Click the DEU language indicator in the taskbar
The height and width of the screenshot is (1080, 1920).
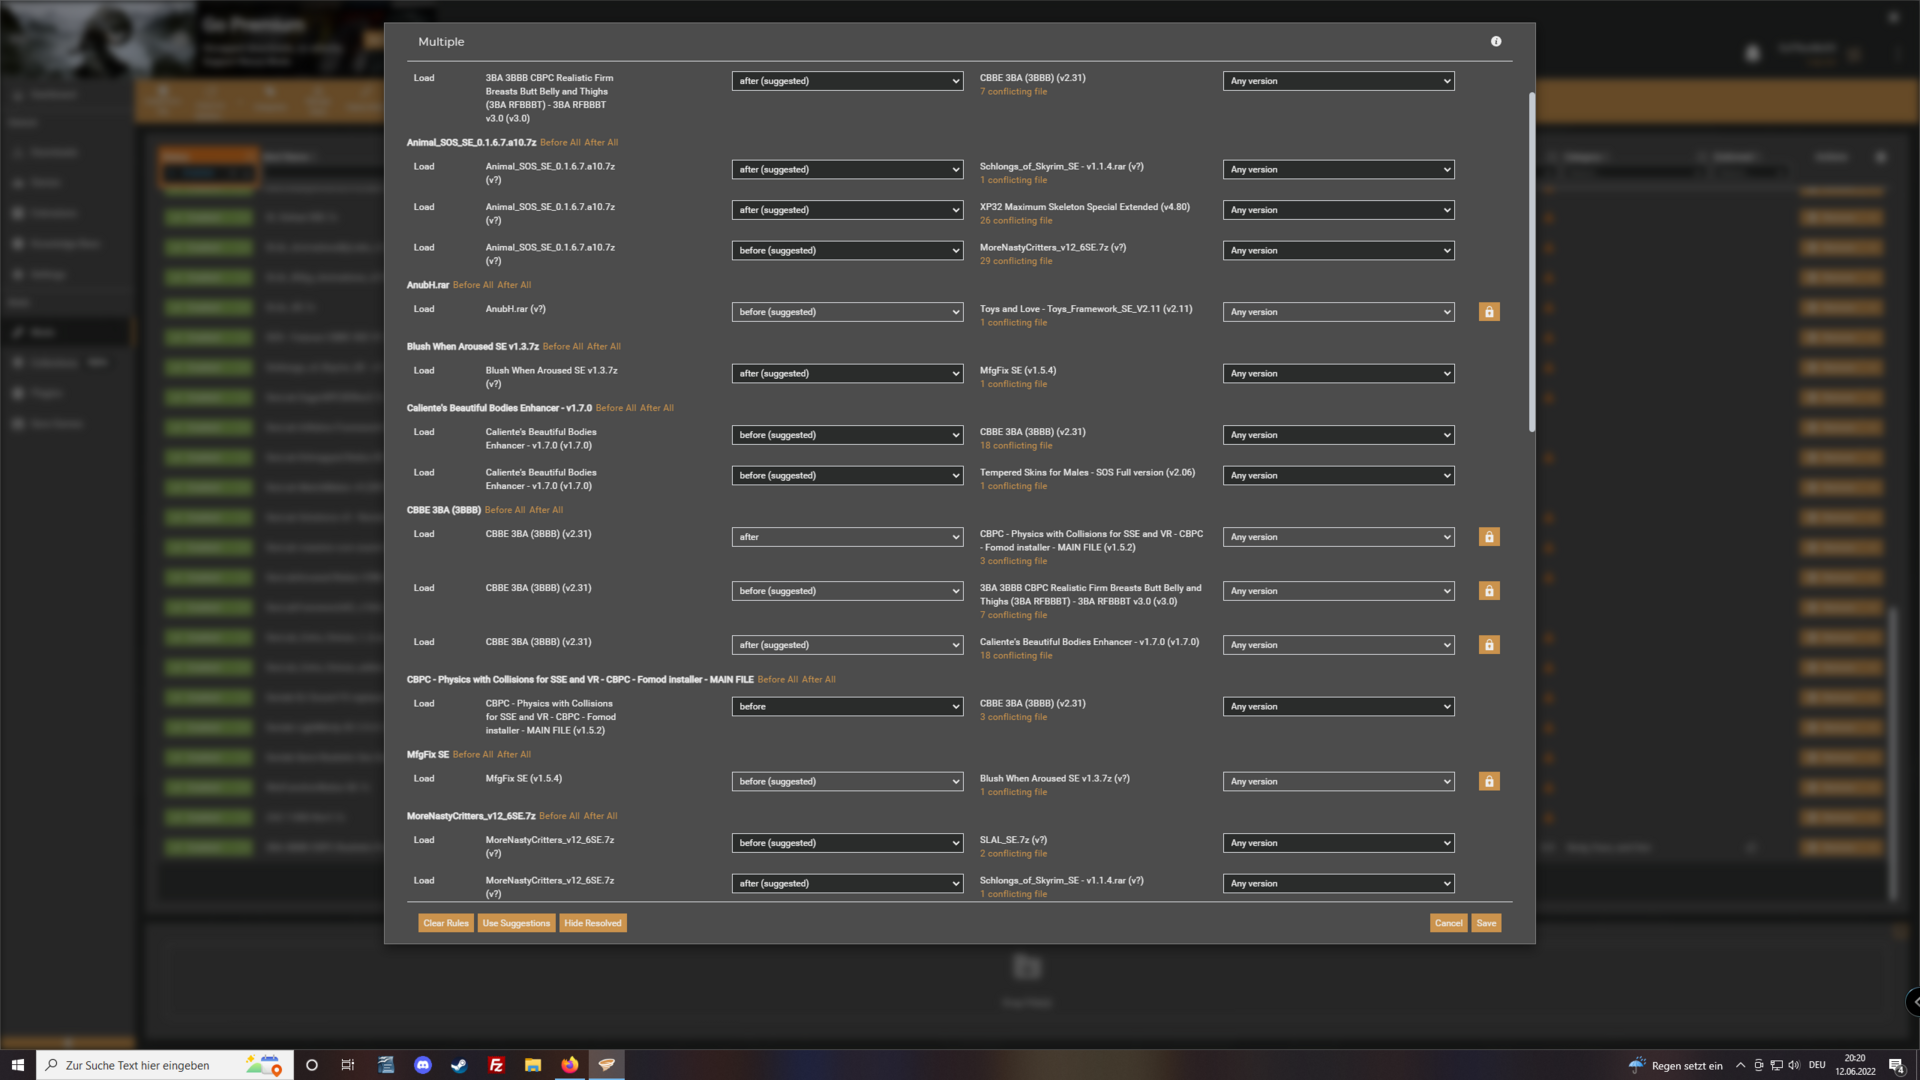point(1817,1065)
